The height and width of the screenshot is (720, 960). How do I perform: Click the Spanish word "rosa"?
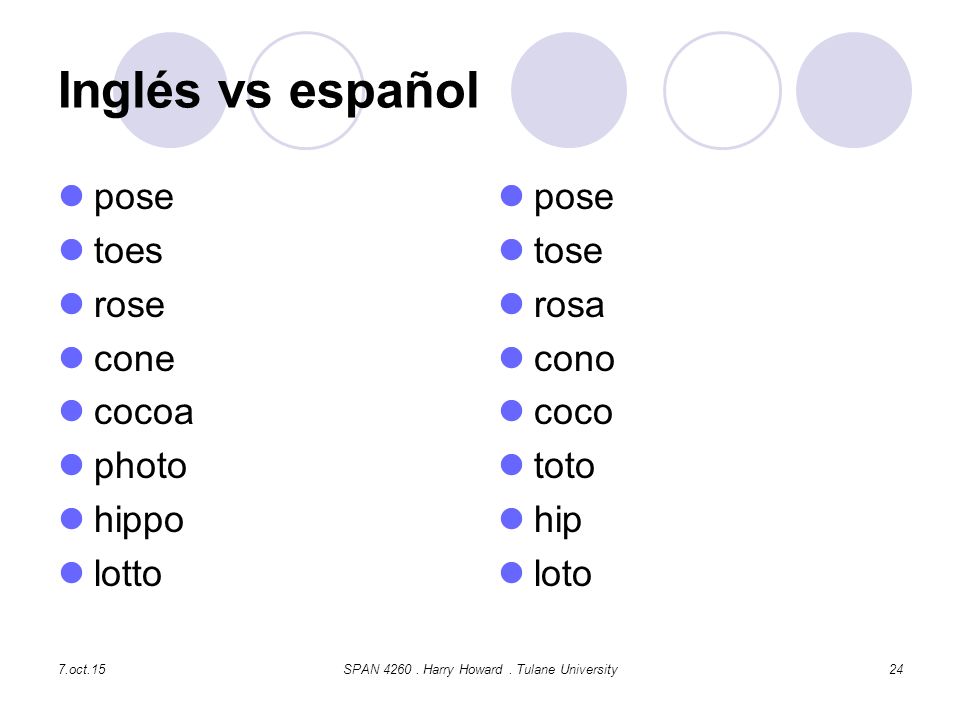[569, 306]
